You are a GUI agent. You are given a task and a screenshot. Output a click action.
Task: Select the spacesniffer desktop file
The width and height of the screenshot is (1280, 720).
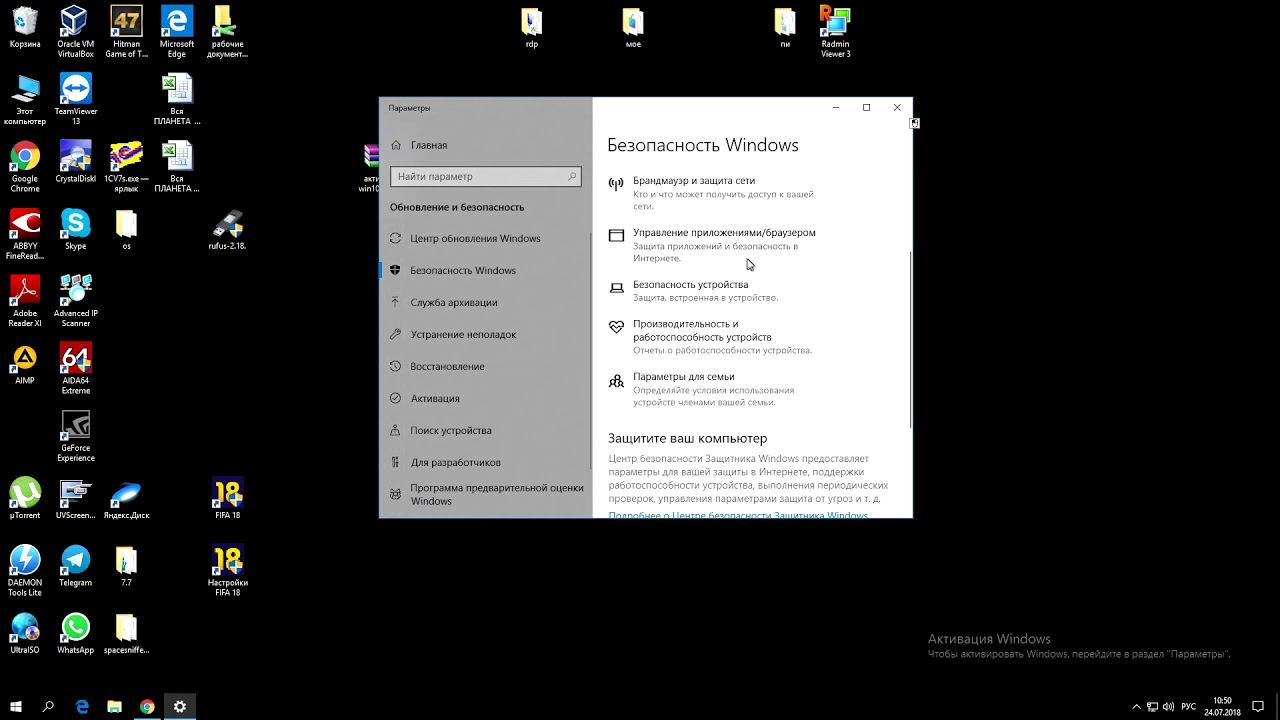[x=126, y=633]
